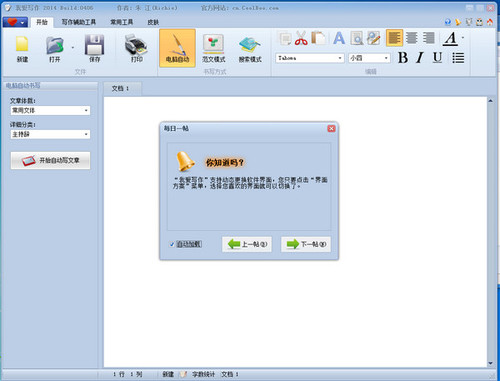Open the red heart application menu

pos(15,22)
